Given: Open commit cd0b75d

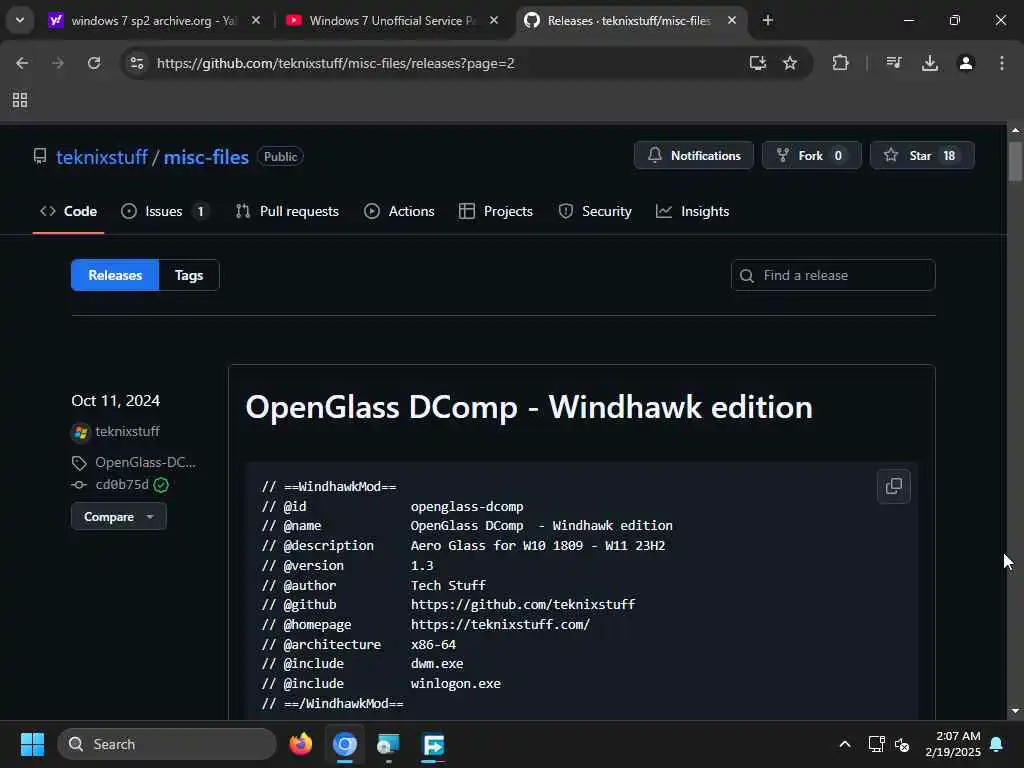Looking at the screenshot, I should tap(122, 485).
